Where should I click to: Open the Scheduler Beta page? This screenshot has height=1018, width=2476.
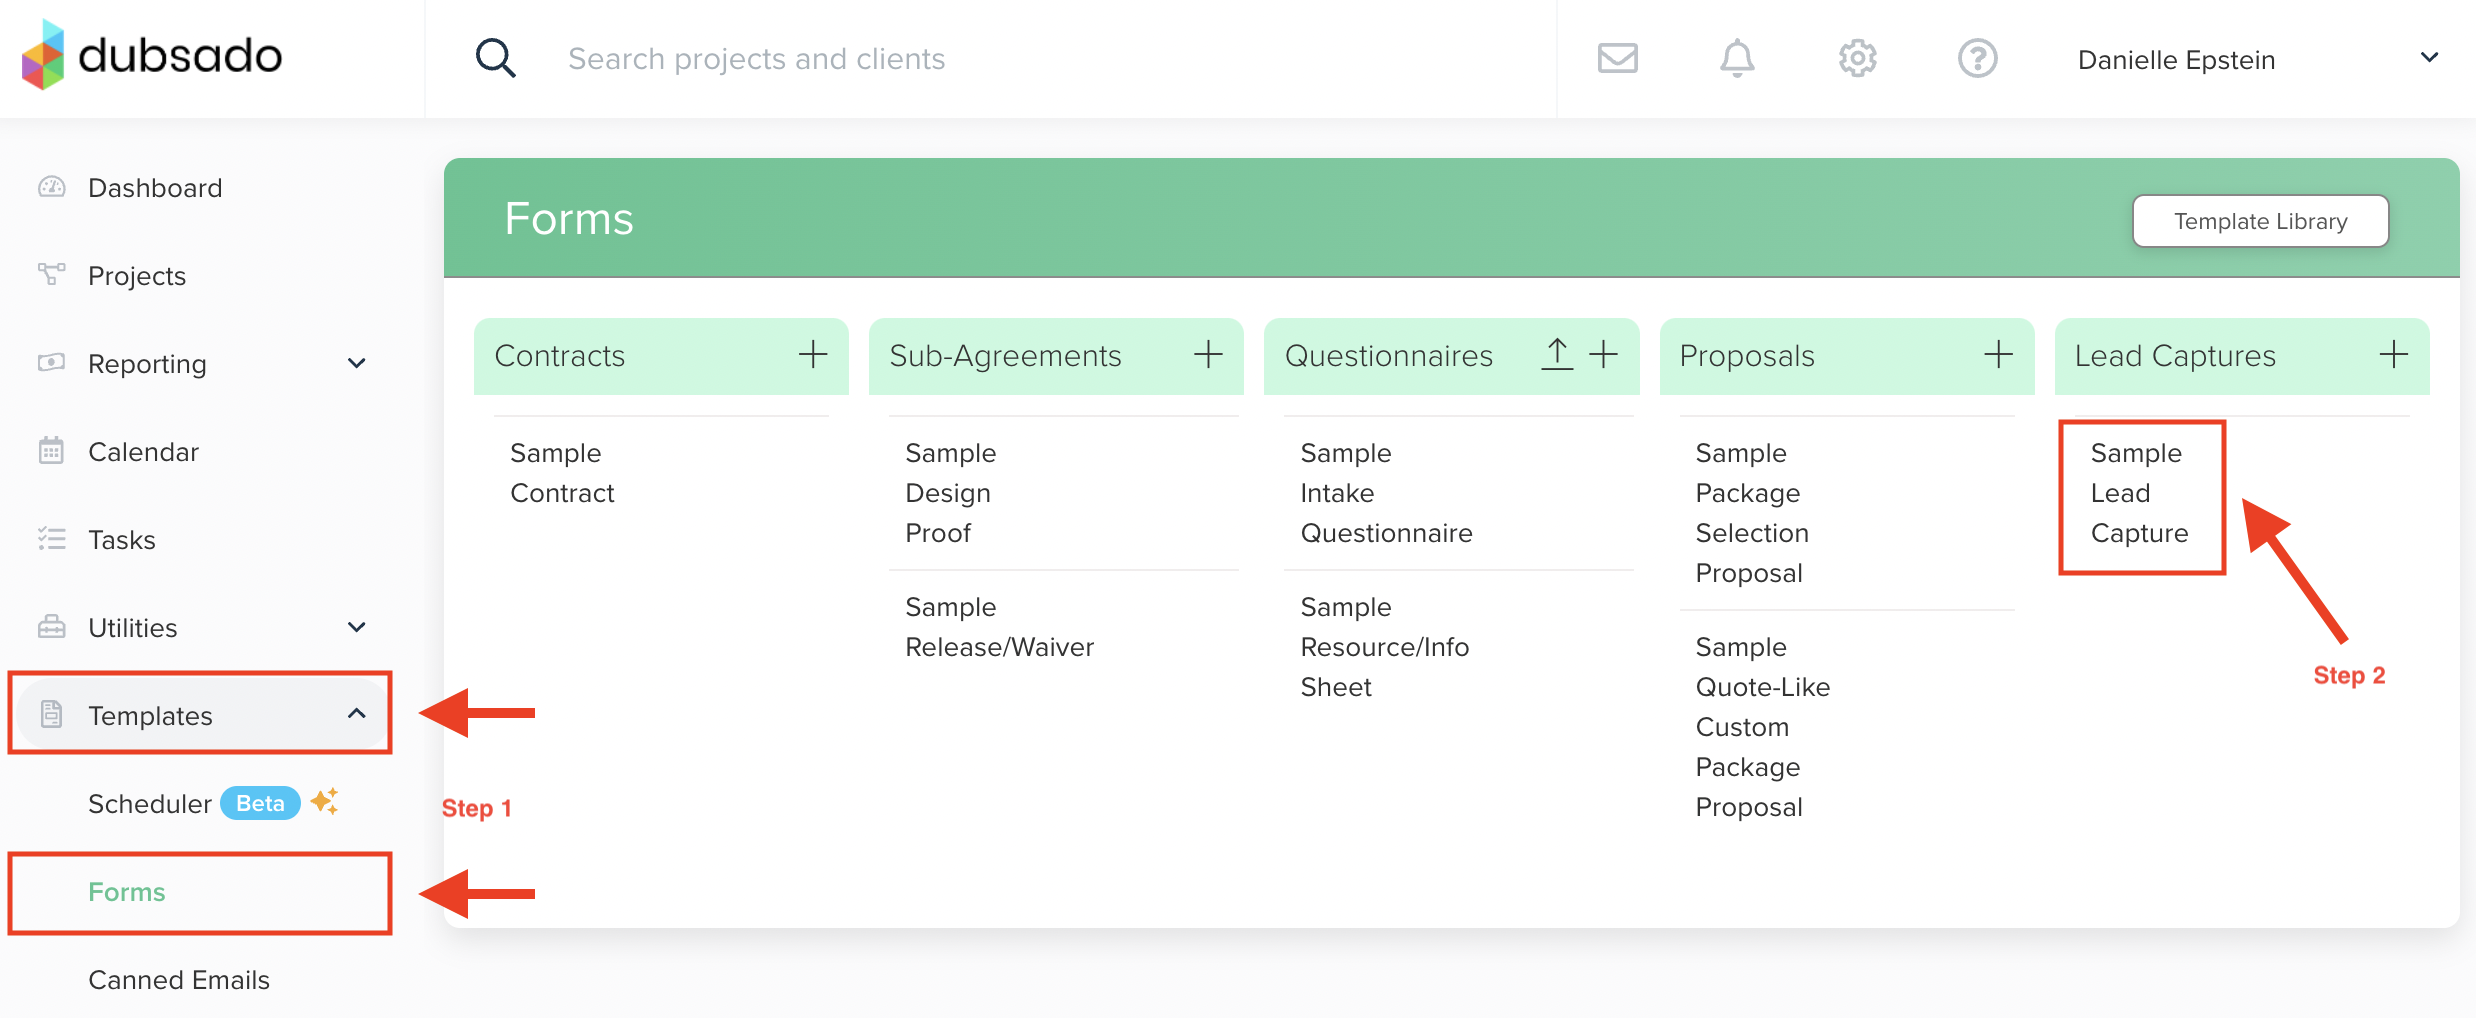[150, 804]
